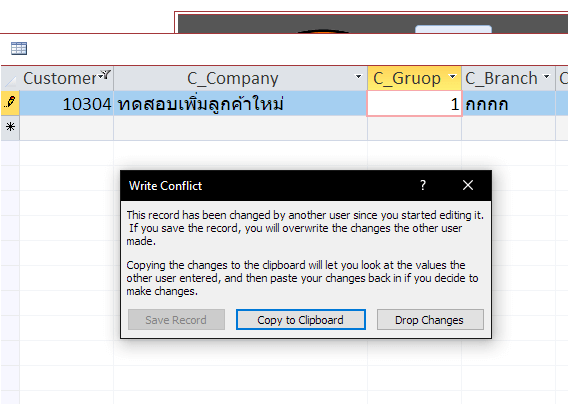
Task: Click the filter icon on Customer column
Action: coord(105,74)
